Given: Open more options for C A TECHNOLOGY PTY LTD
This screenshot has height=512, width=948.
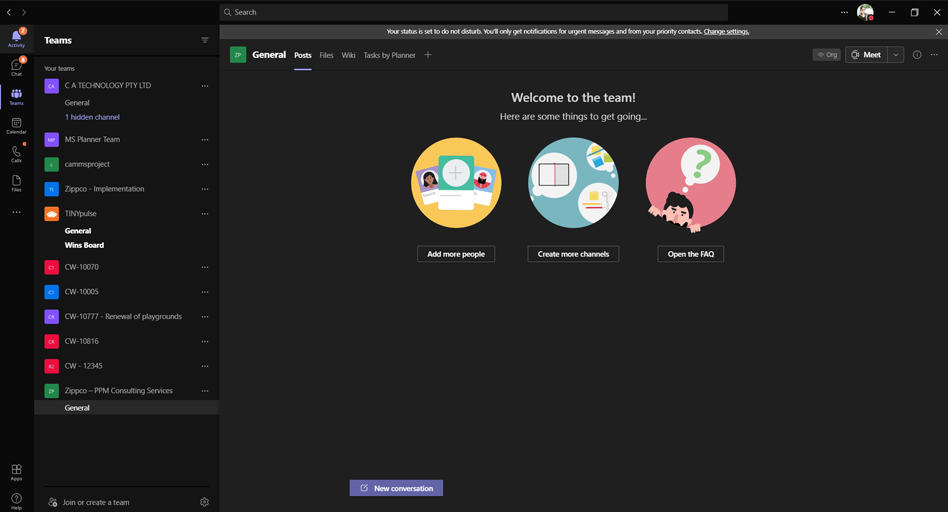Looking at the screenshot, I should [205, 86].
